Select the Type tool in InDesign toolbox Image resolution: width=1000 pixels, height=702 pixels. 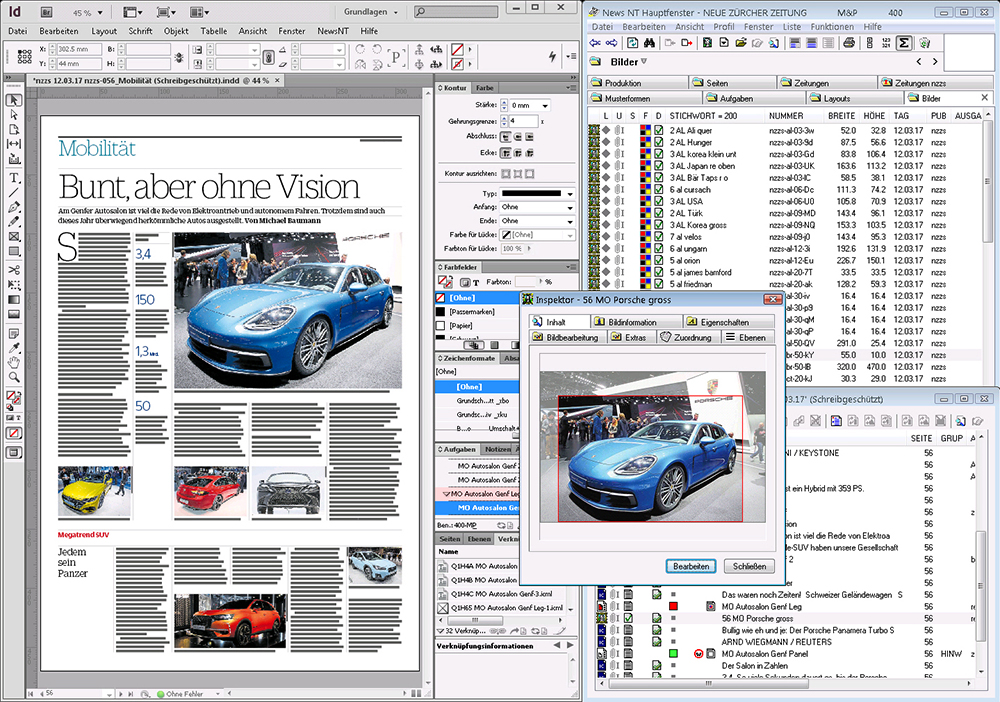tap(14, 178)
